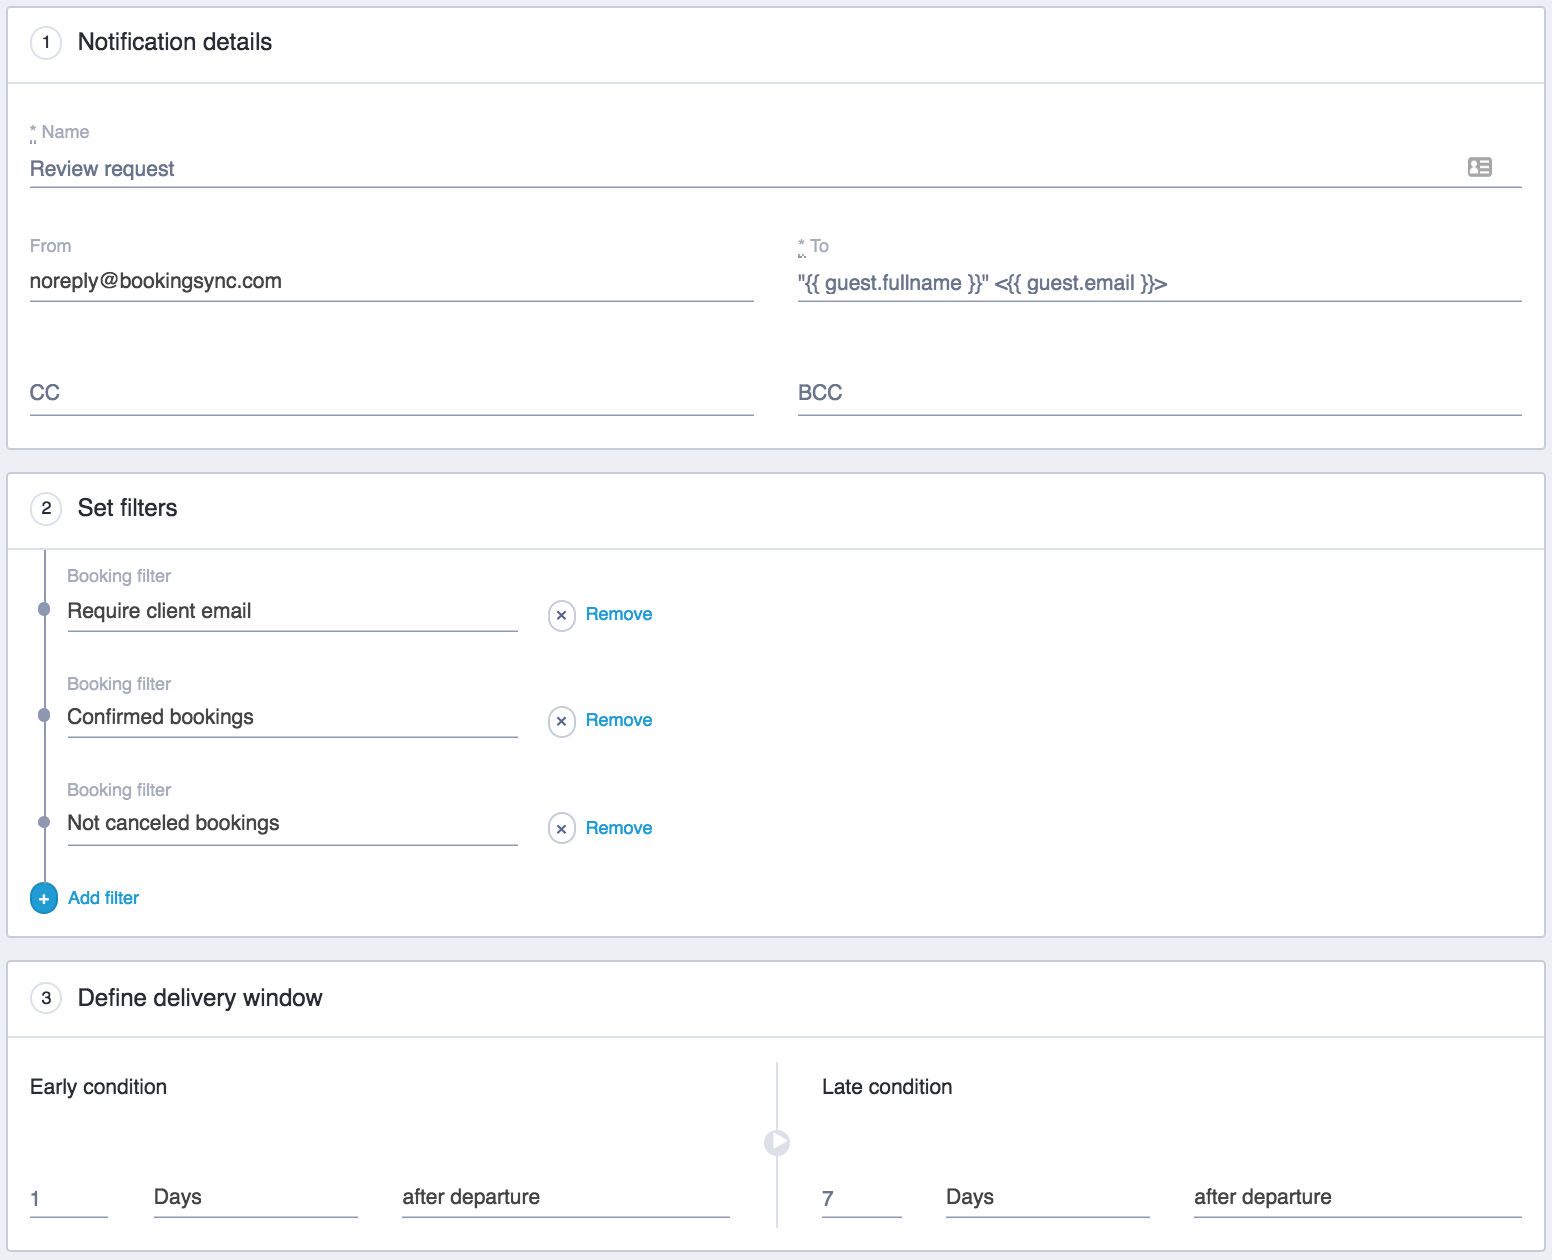
Task: Click the Add filter link
Action: click(103, 898)
